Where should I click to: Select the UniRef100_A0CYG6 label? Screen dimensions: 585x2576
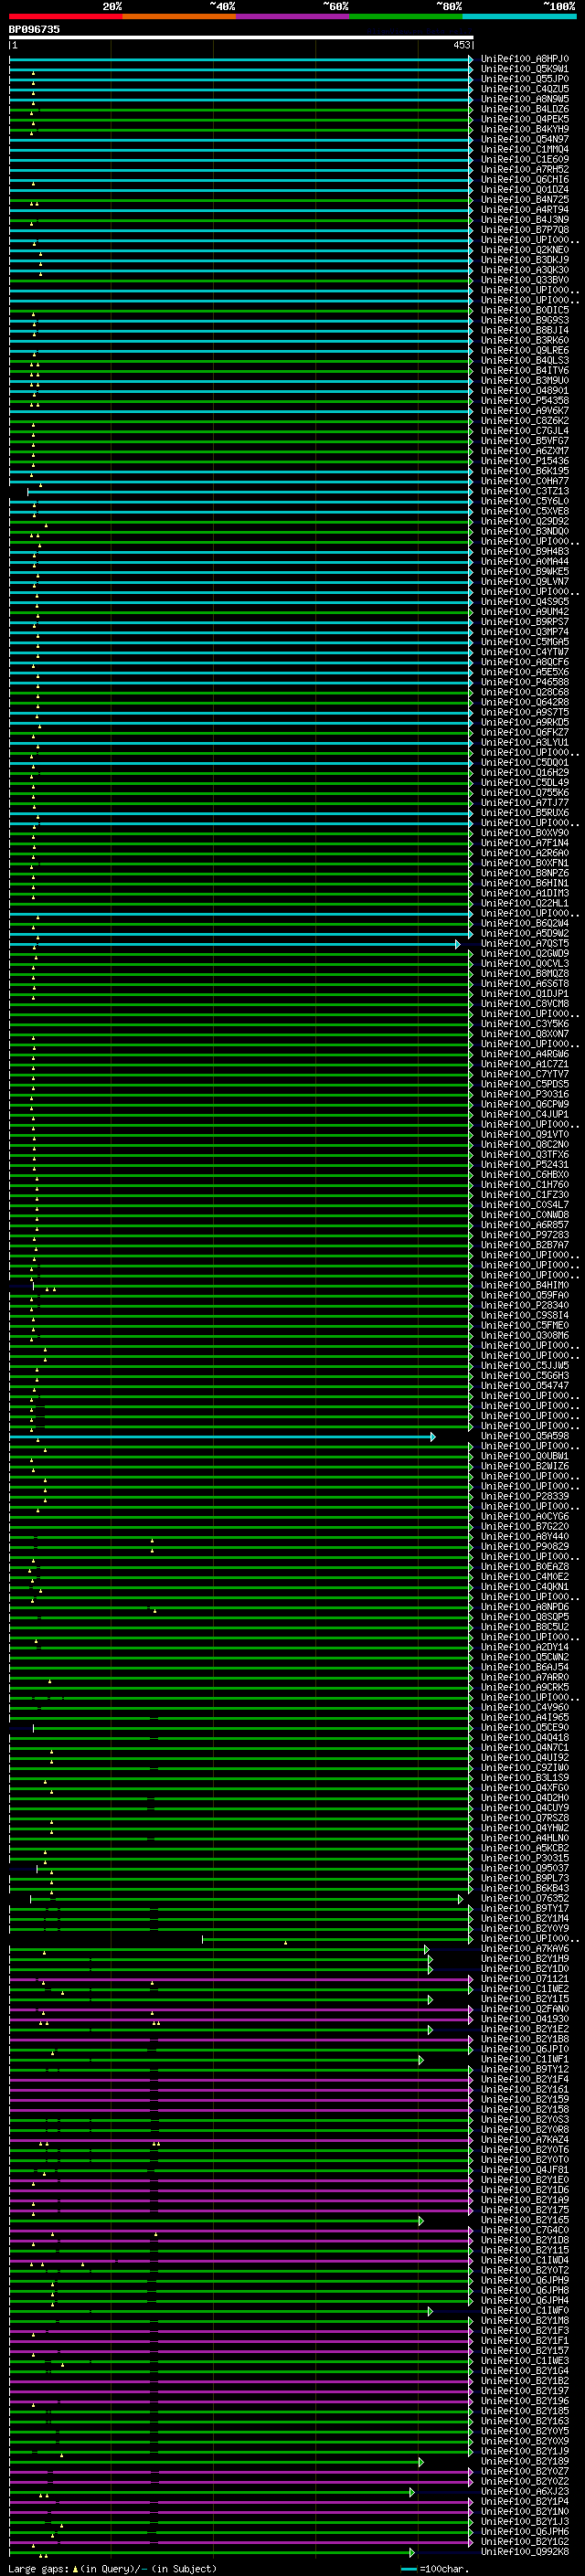pos(524,1516)
